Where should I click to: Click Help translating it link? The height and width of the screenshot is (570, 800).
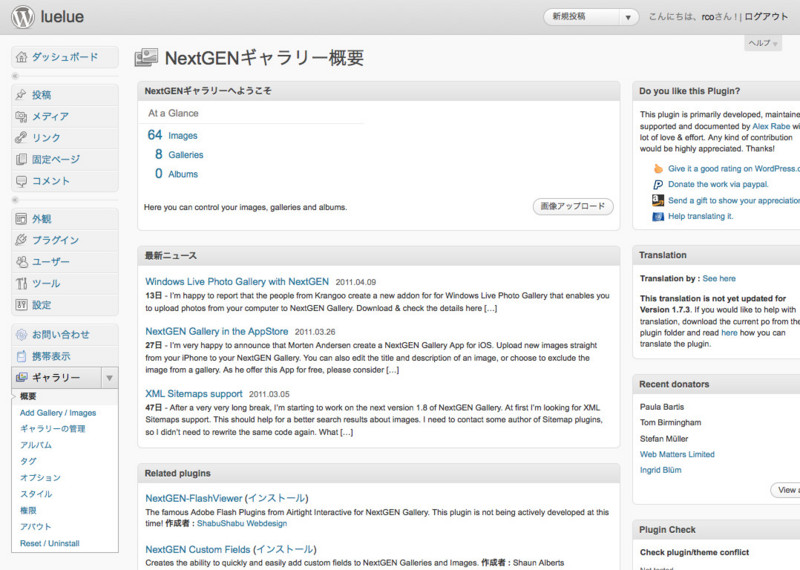tap(700, 216)
